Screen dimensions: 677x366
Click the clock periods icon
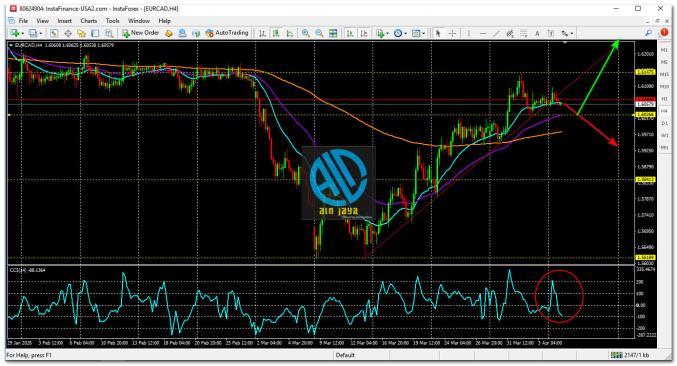tap(398, 33)
